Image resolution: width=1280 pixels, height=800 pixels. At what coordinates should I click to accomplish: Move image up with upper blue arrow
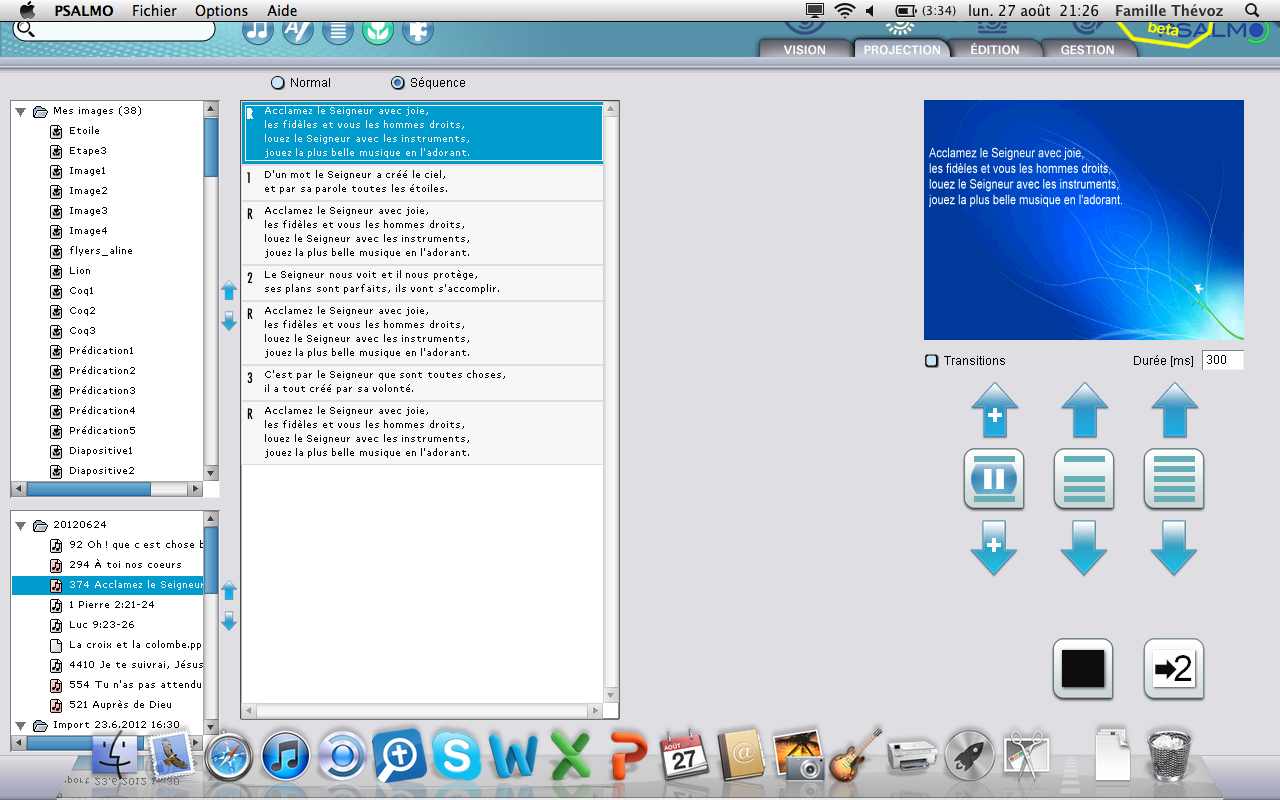229,291
